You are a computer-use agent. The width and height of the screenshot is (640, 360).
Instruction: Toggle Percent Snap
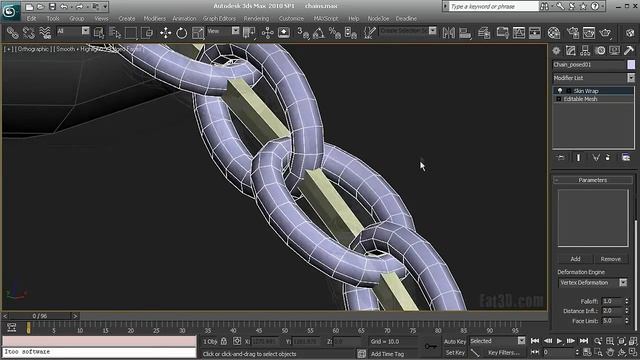point(335,33)
